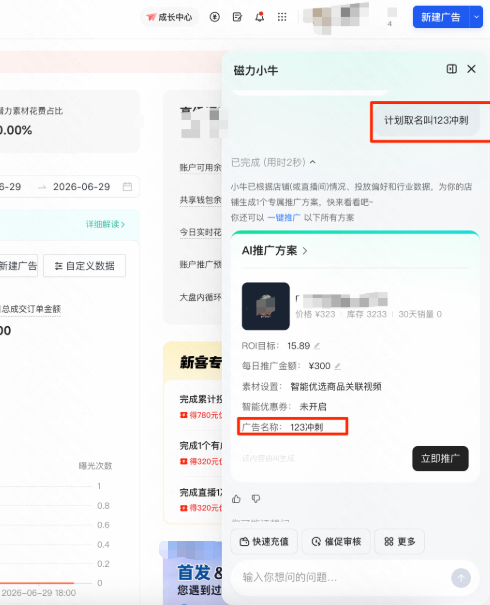The width and height of the screenshot is (490, 605).
Task: Click the product thumbnail image
Action: pyautogui.click(x=266, y=306)
